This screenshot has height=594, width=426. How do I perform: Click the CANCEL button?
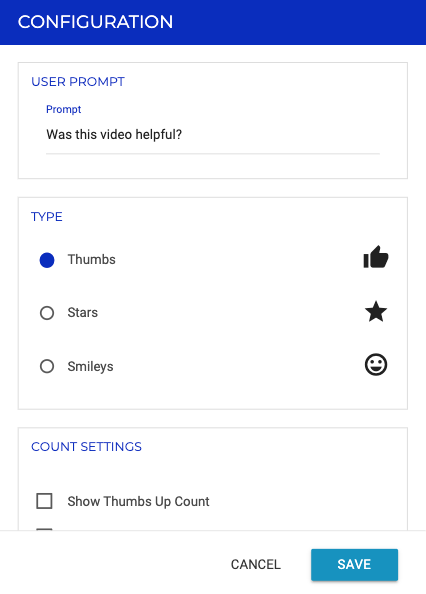click(x=256, y=564)
